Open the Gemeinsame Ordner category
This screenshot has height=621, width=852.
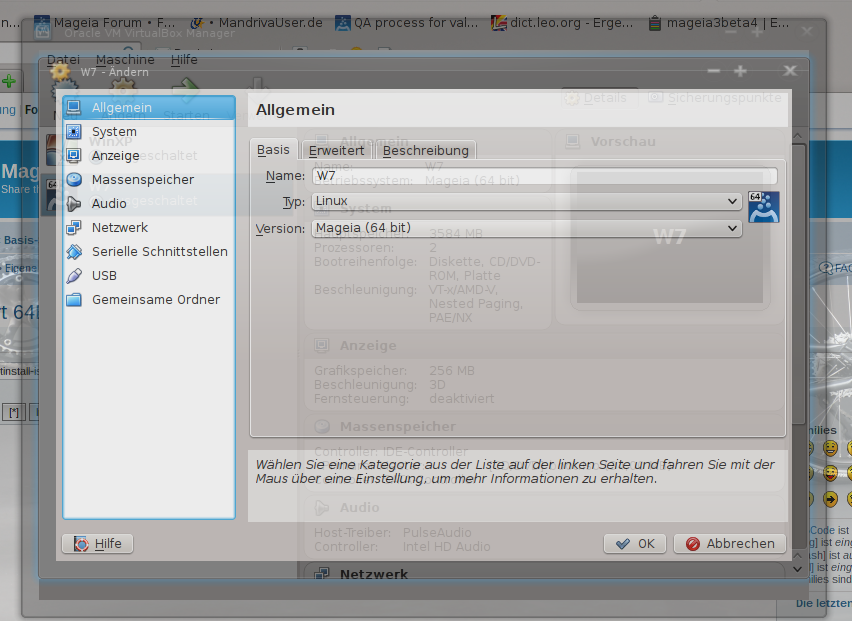149,299
